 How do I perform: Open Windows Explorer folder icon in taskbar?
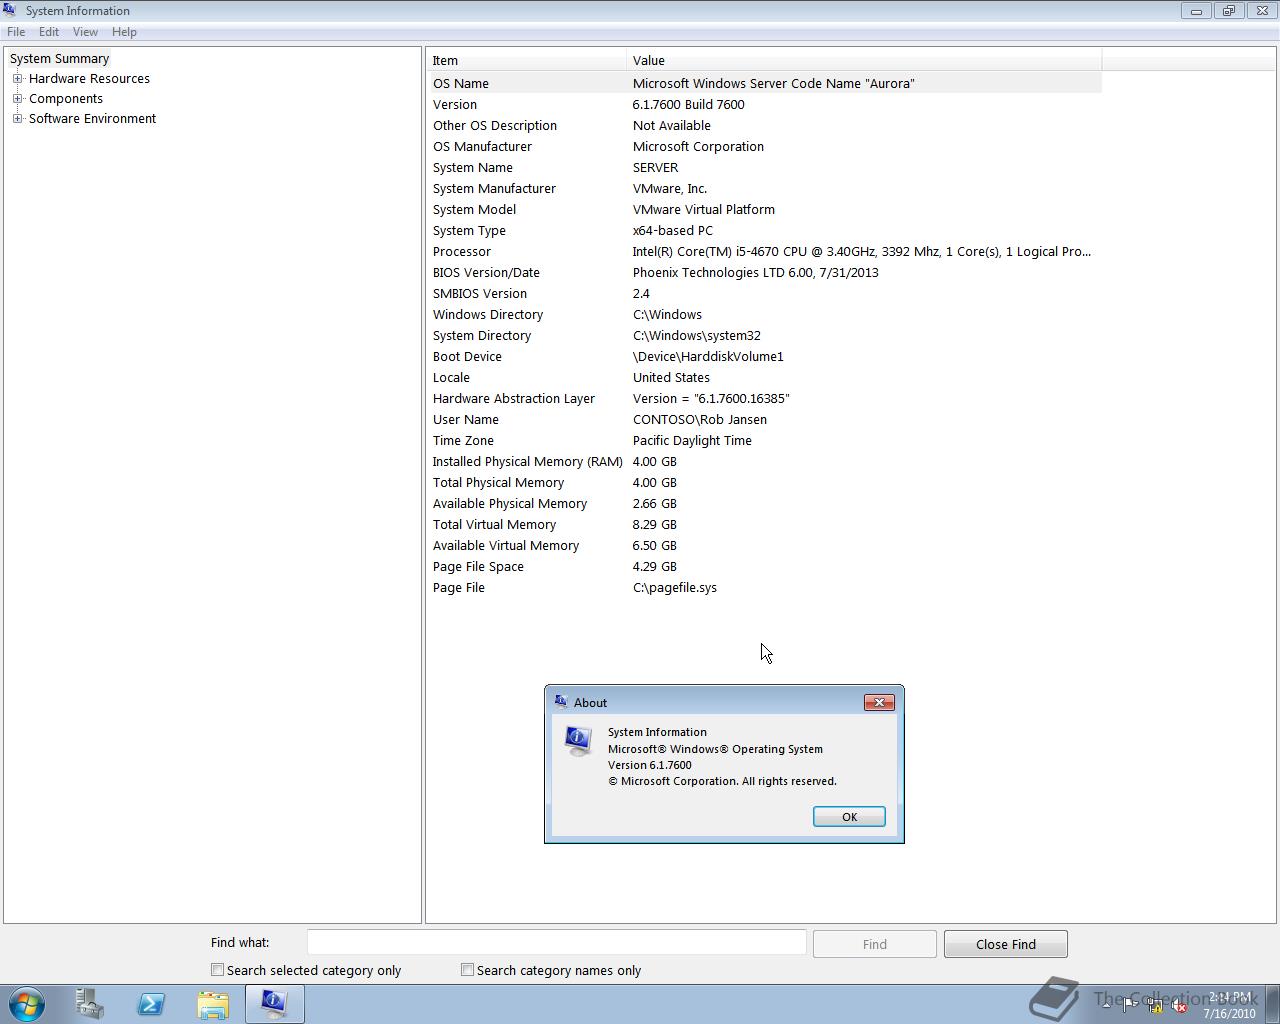pos(213,1004)
